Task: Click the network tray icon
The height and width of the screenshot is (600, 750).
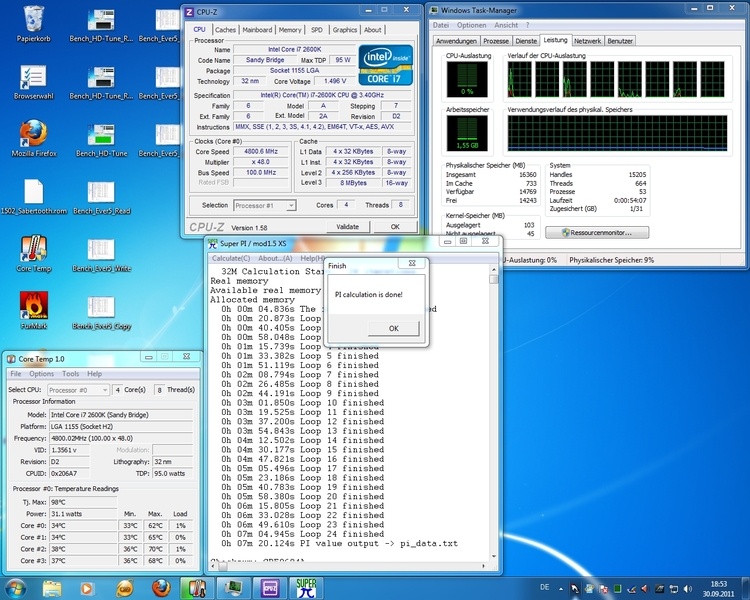Action: coord(673,589)
